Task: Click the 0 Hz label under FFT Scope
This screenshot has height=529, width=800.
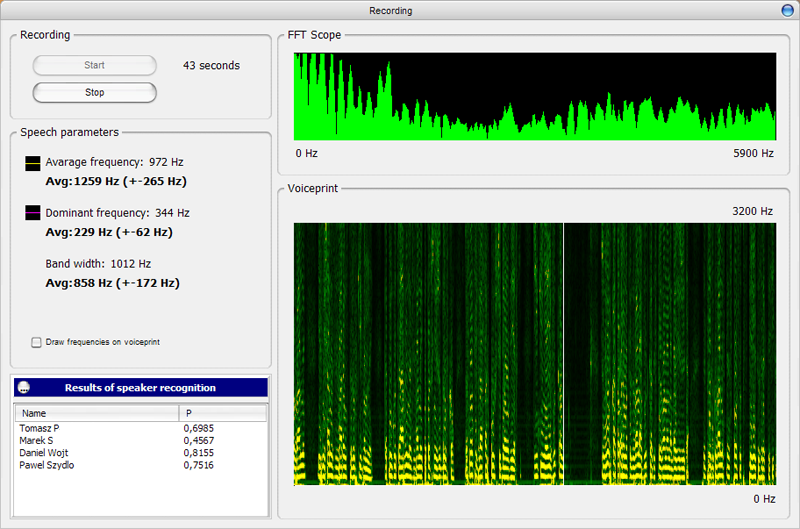Action: (x=307, y=154)
